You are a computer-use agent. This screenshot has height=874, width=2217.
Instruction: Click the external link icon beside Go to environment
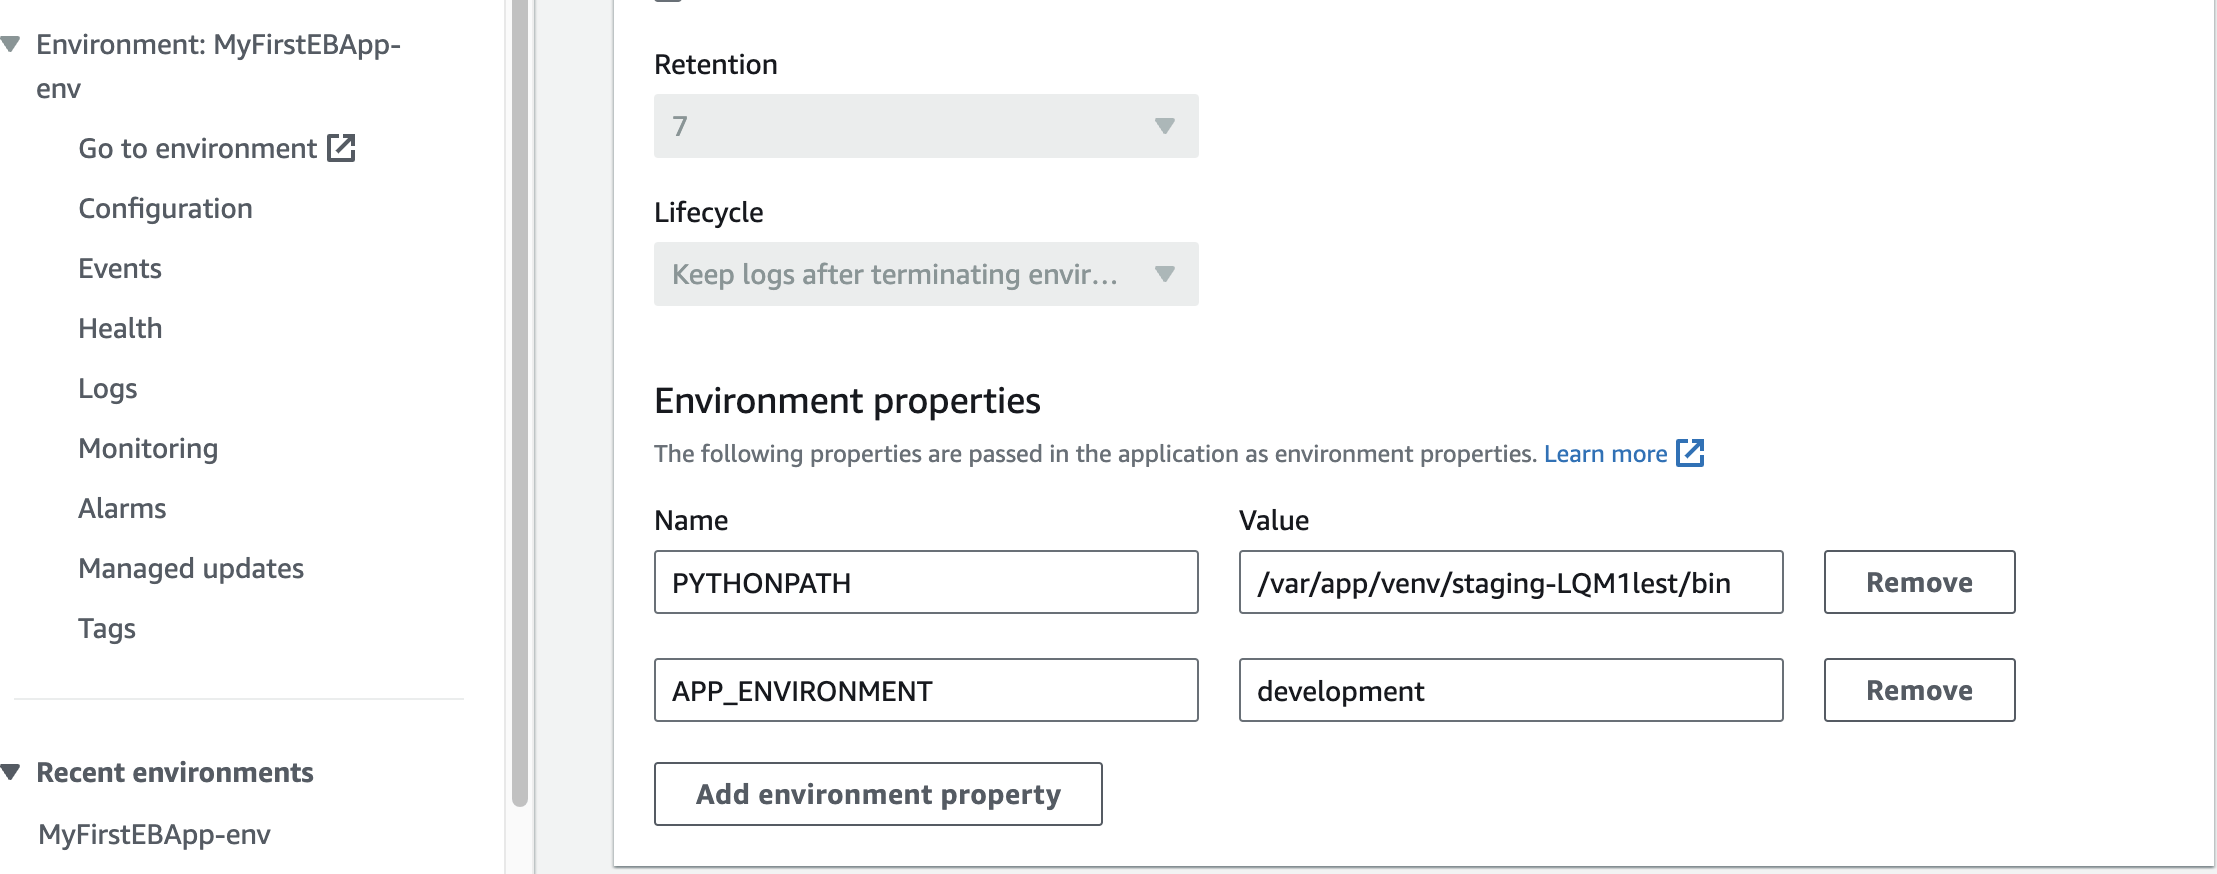click(x=341, y=148)
